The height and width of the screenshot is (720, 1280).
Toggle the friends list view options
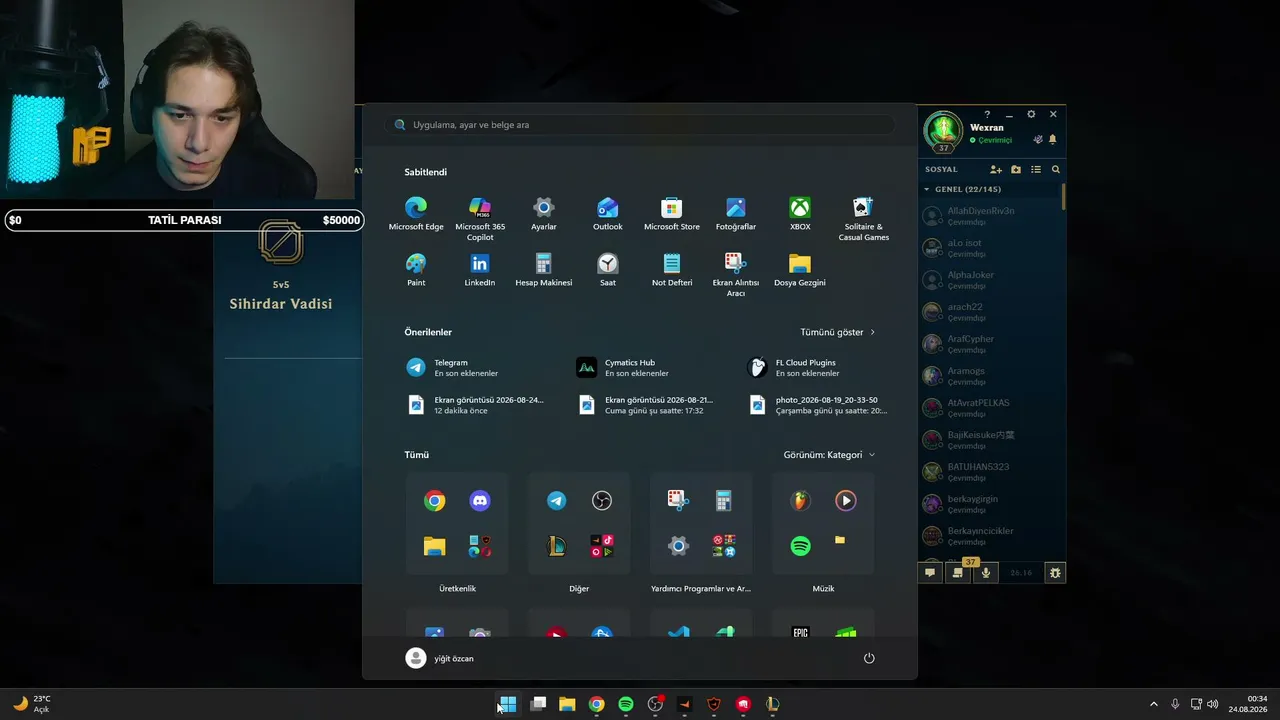pyautogui.click(x=1036, y=170)
